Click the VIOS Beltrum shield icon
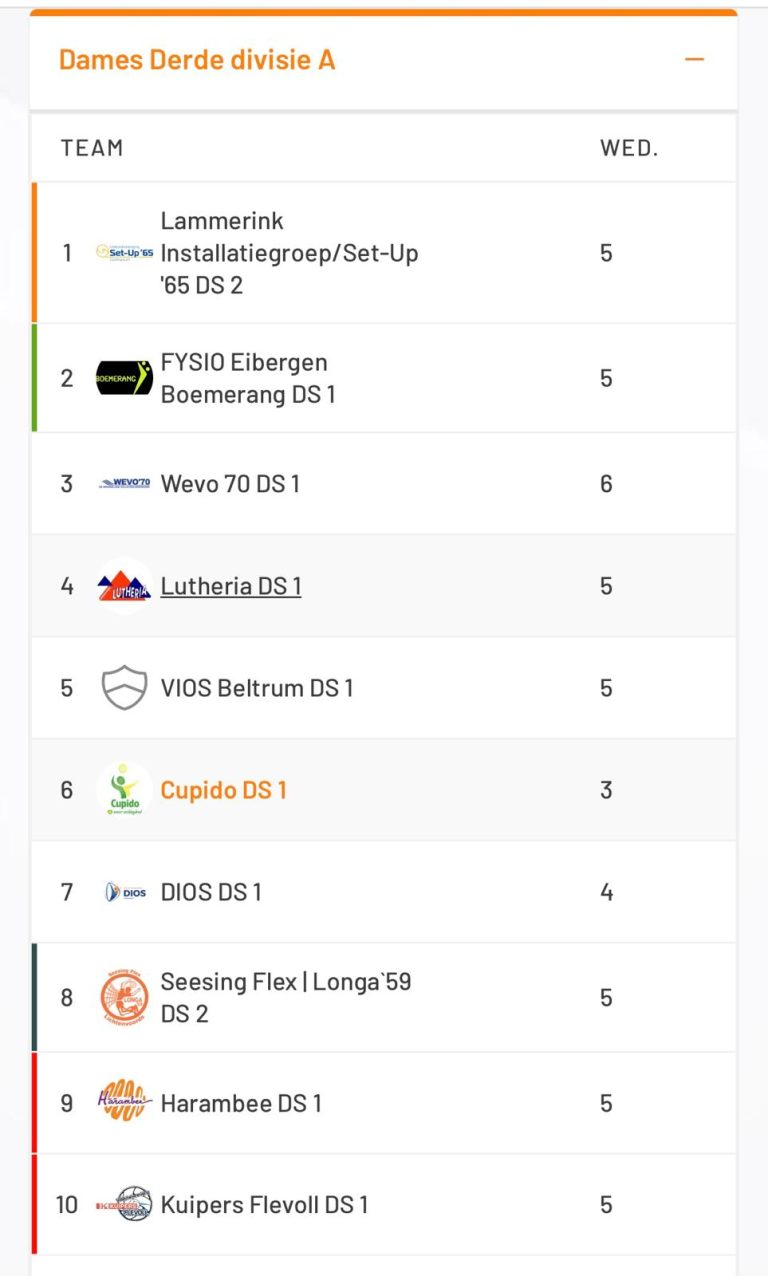 tap(125, 688)
